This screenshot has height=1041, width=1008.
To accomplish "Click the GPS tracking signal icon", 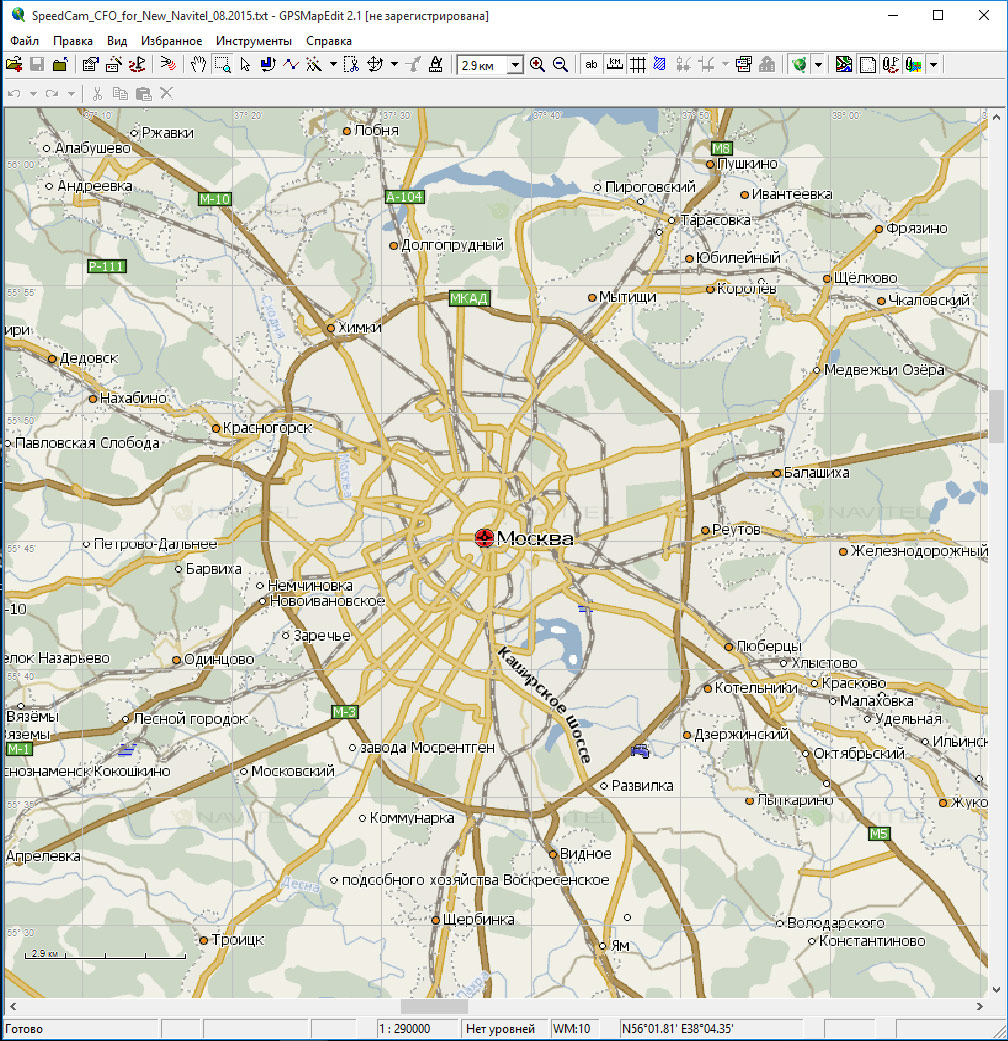I will [x=168, y=64].
